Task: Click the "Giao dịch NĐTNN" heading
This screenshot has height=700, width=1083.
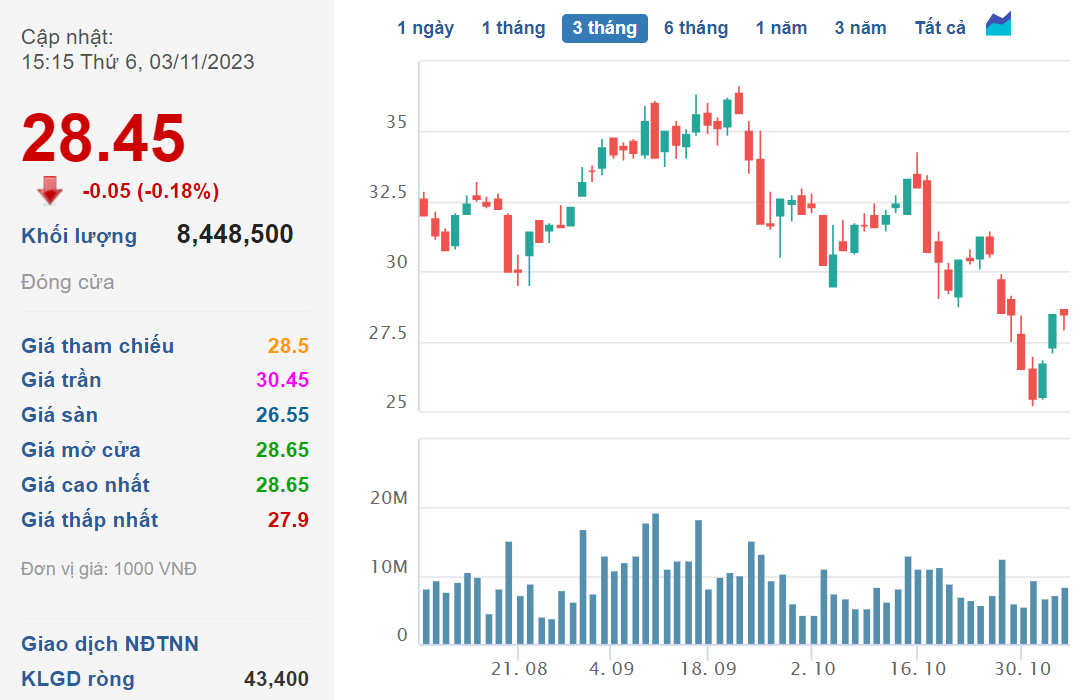Action: (110, 644)
